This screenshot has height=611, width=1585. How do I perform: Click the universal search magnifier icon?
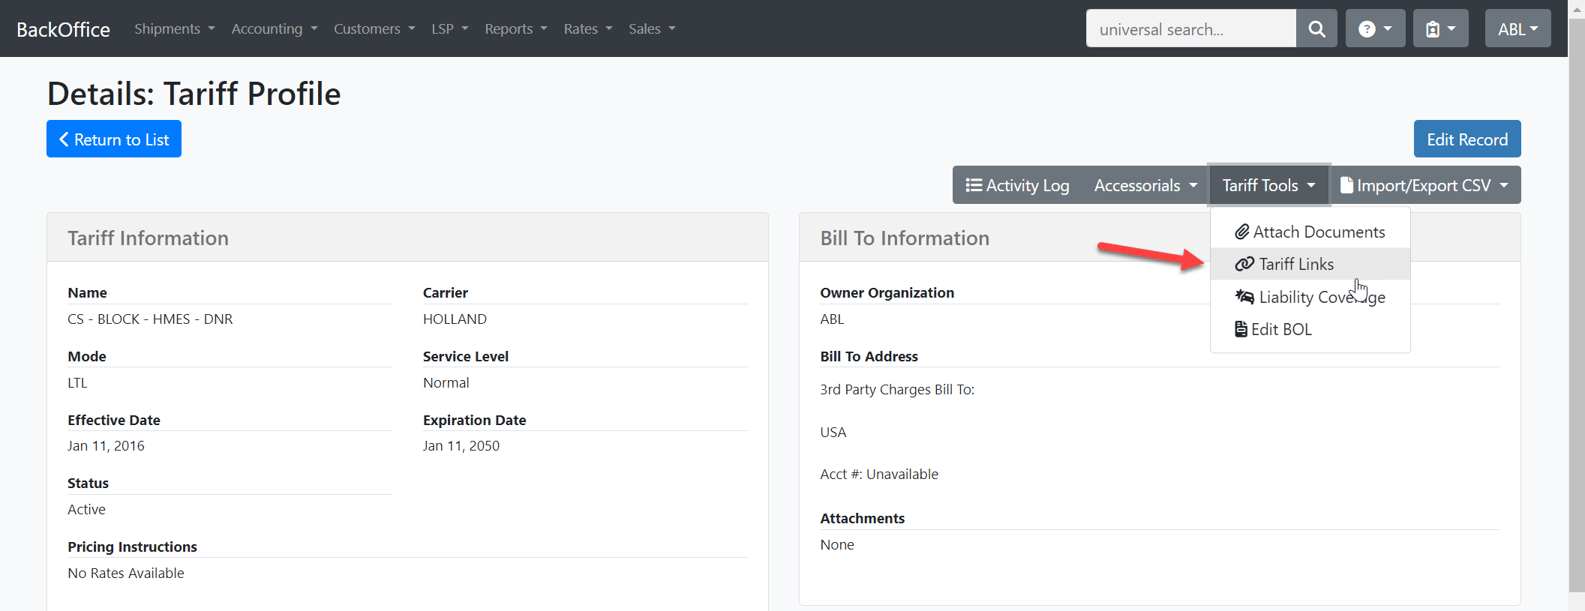[1316, 29]
